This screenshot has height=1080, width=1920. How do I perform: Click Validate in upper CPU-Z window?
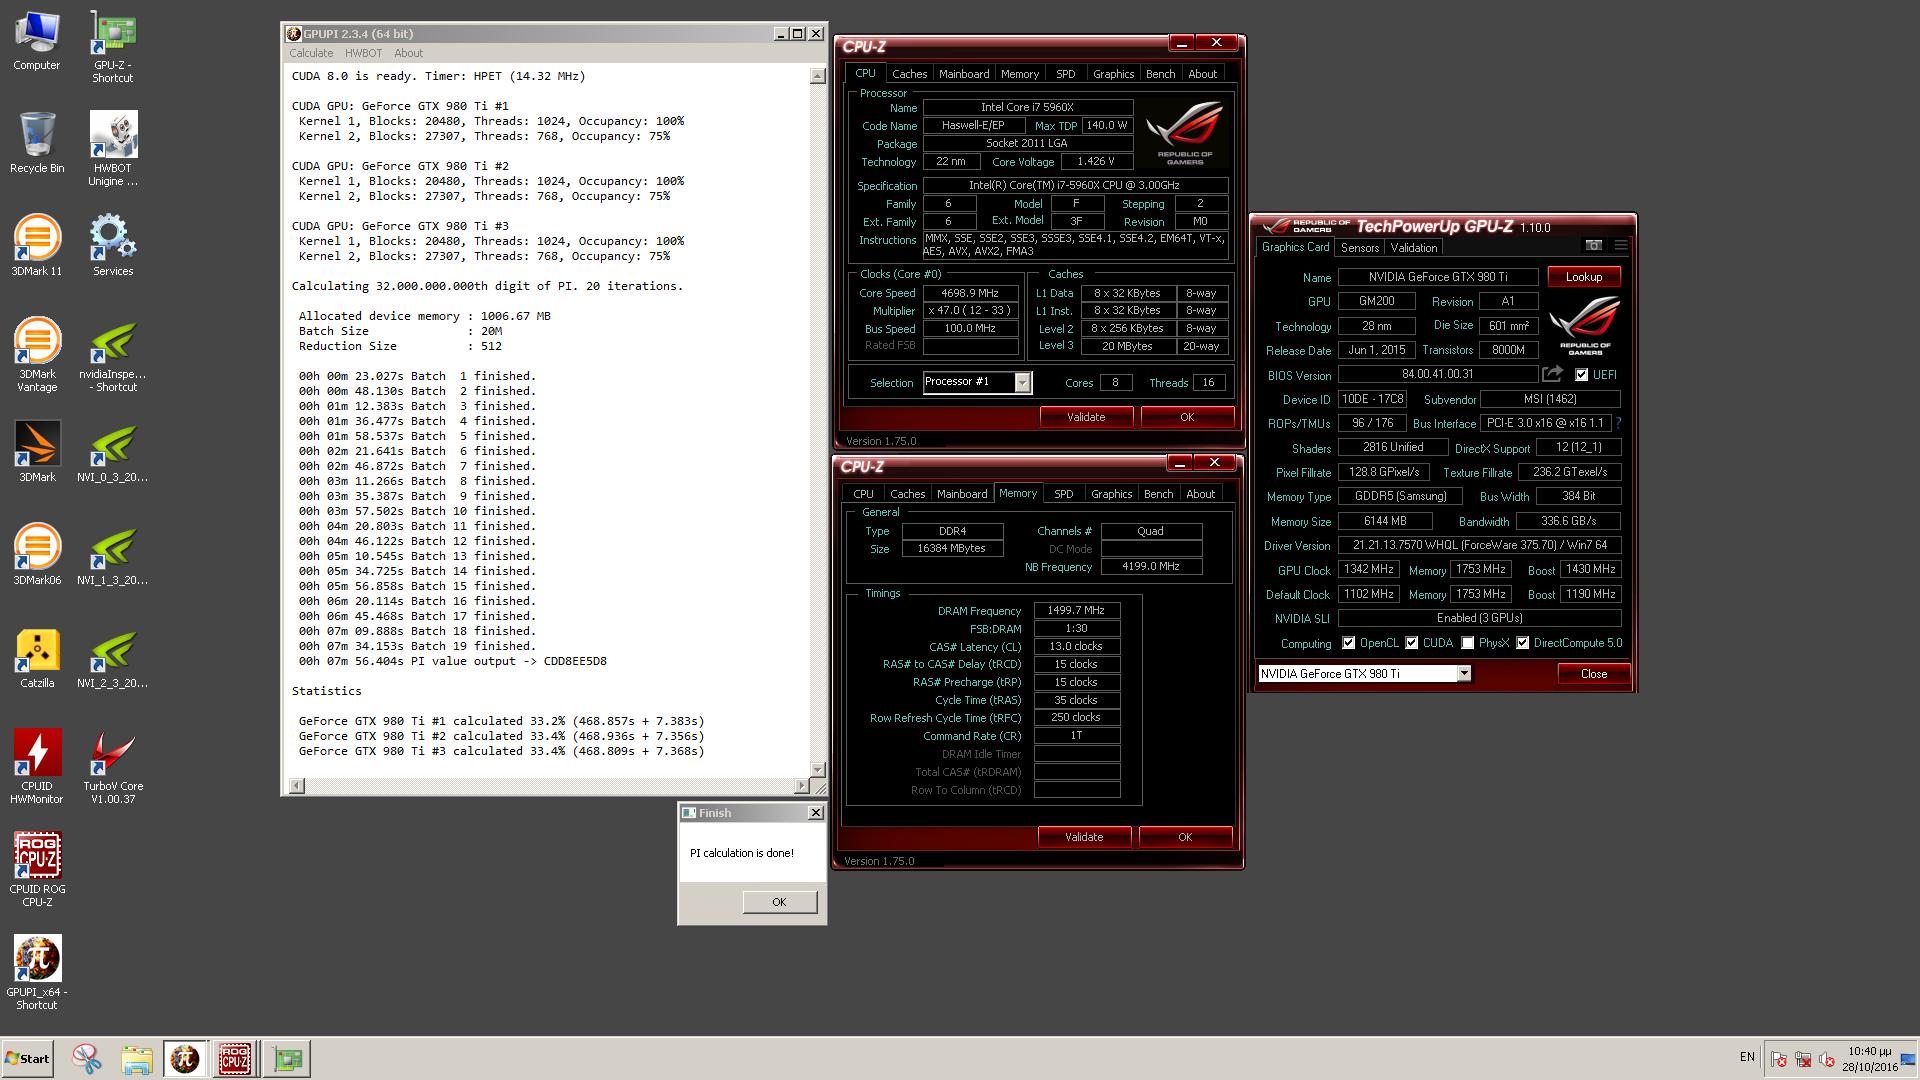1086,417
